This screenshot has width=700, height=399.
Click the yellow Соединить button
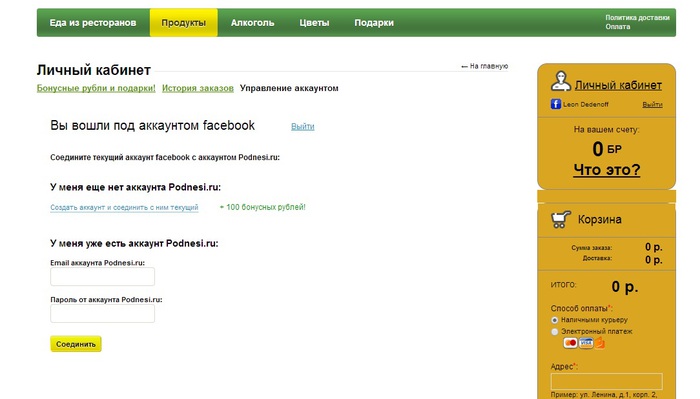point(76,344)
